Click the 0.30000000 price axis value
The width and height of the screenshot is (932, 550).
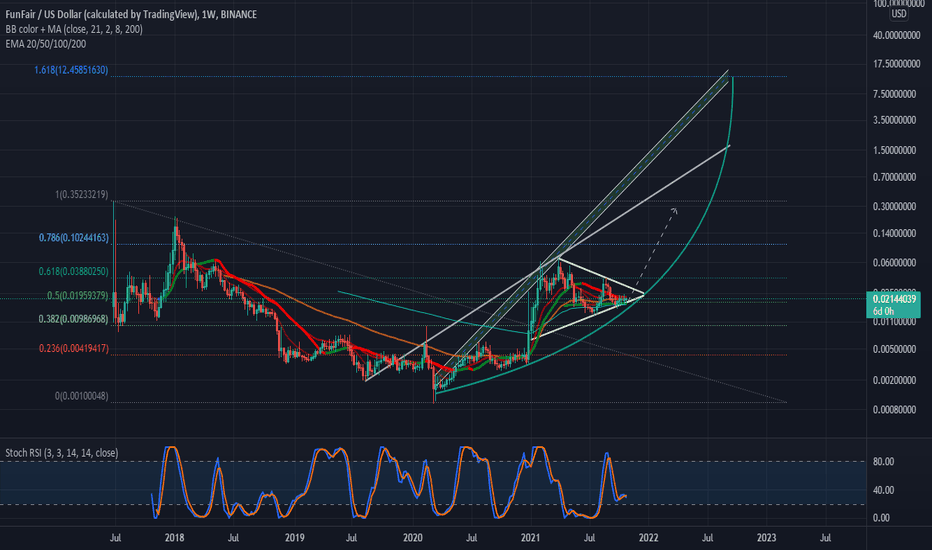click(x=895, y=207)
